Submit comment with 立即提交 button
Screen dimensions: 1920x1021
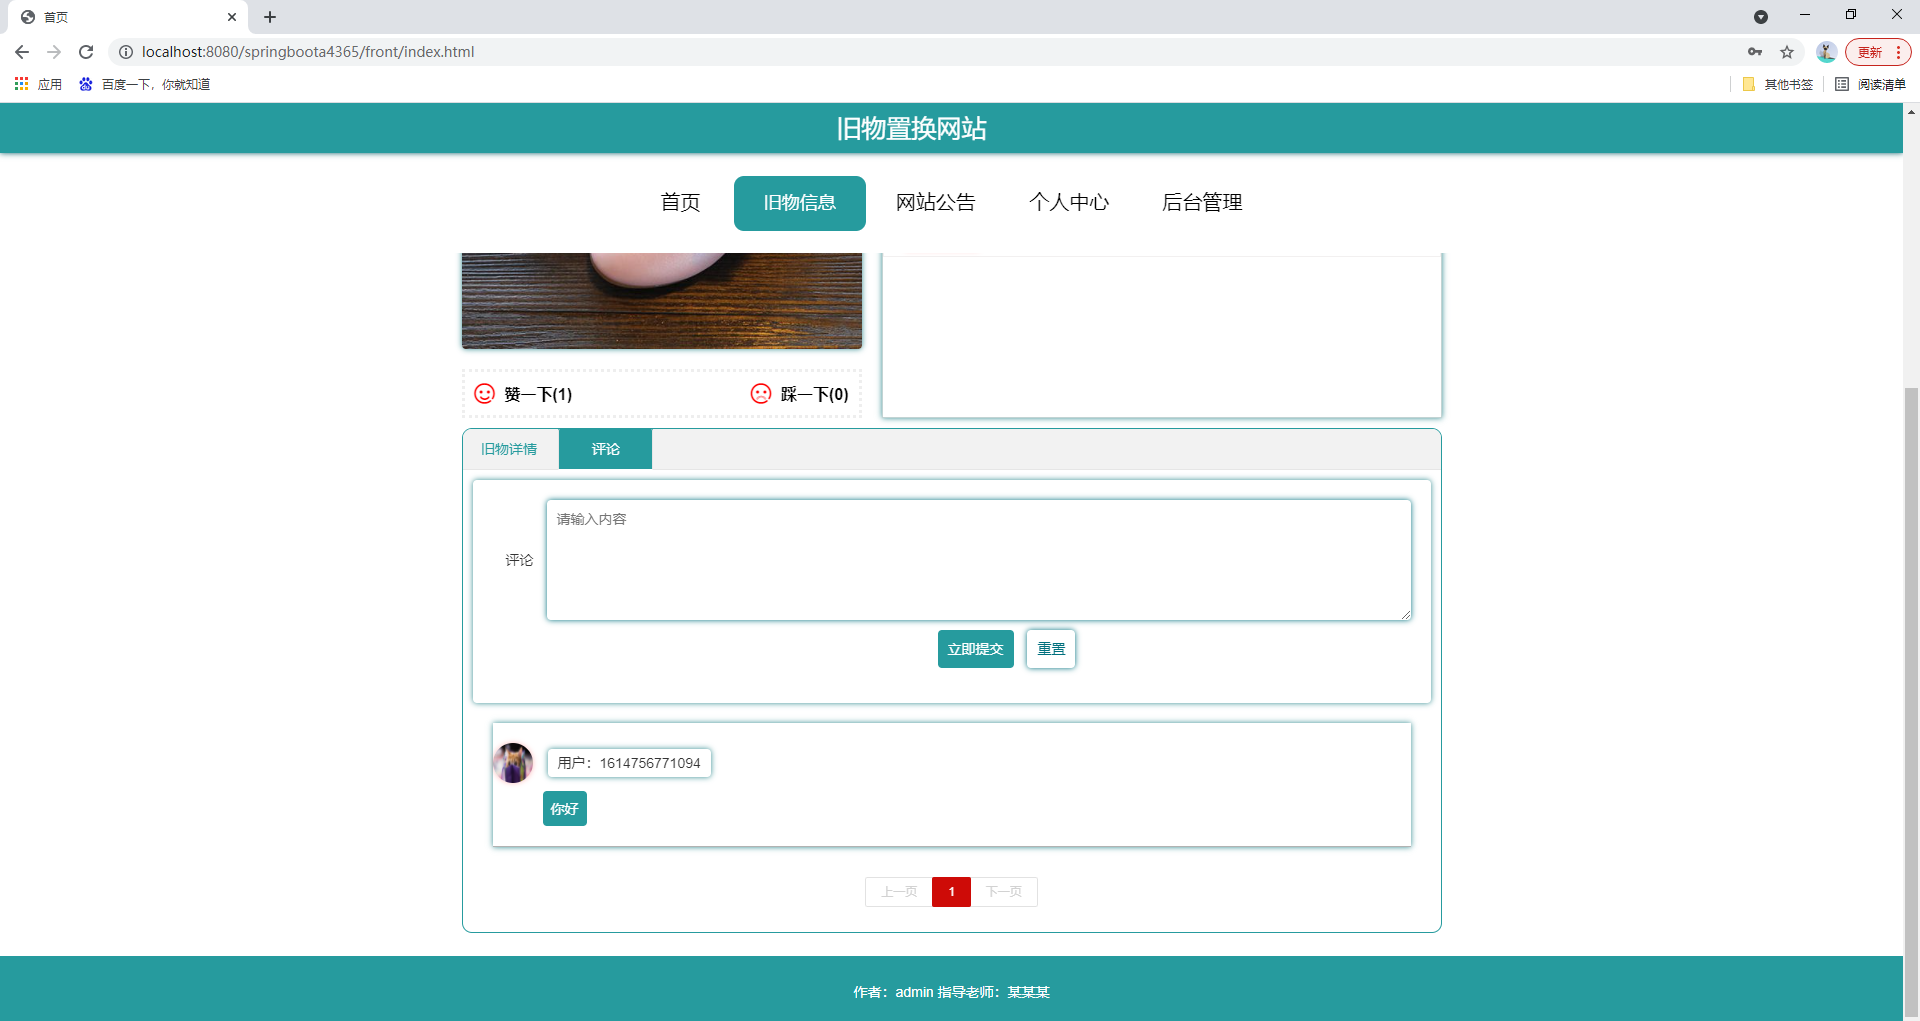(x=976, y=649)
